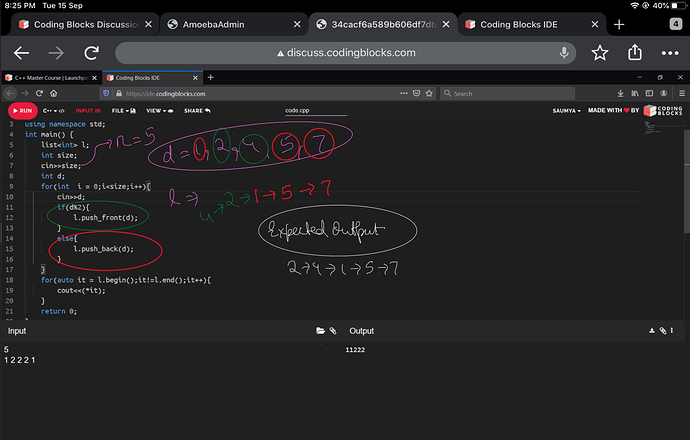Add a new Firefox tab with small plus
Image resolution: width=690 pixels, height=440 pixels.
tap(210, 77)
